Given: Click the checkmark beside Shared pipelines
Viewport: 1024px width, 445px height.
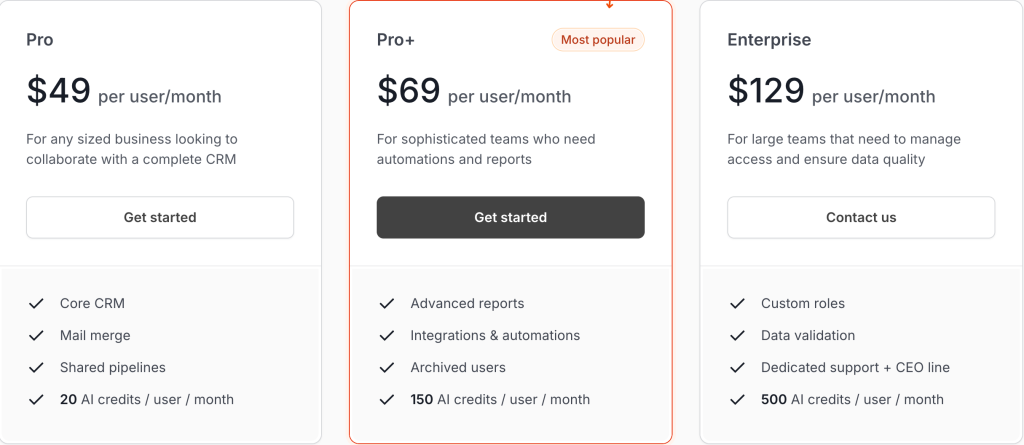Looking at the screenshot, I should coord(36,368).
